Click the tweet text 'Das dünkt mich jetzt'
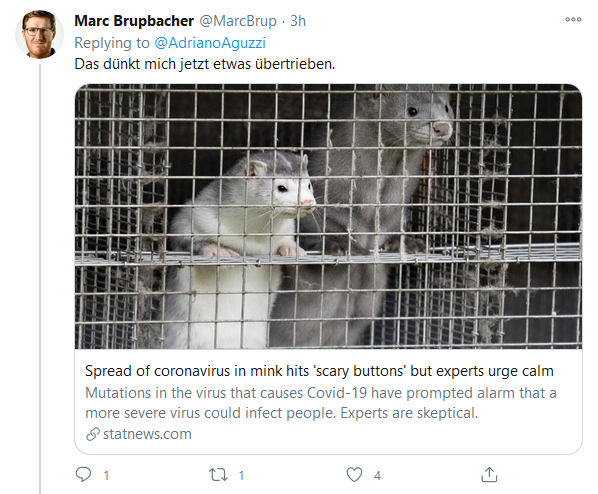Viewport: 598px width, 494px height. [x=142, y=64]
